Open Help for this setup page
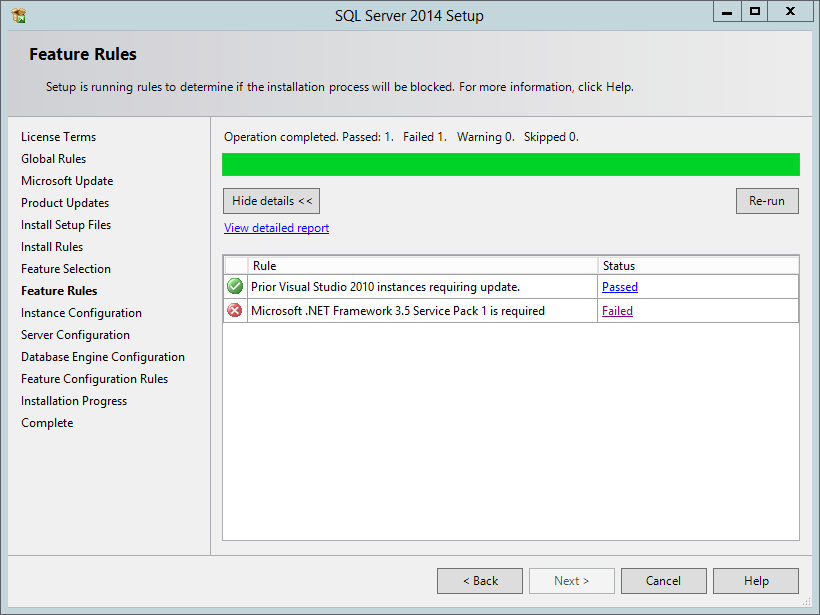Screen dimensions: 820x615 point(755,580)
